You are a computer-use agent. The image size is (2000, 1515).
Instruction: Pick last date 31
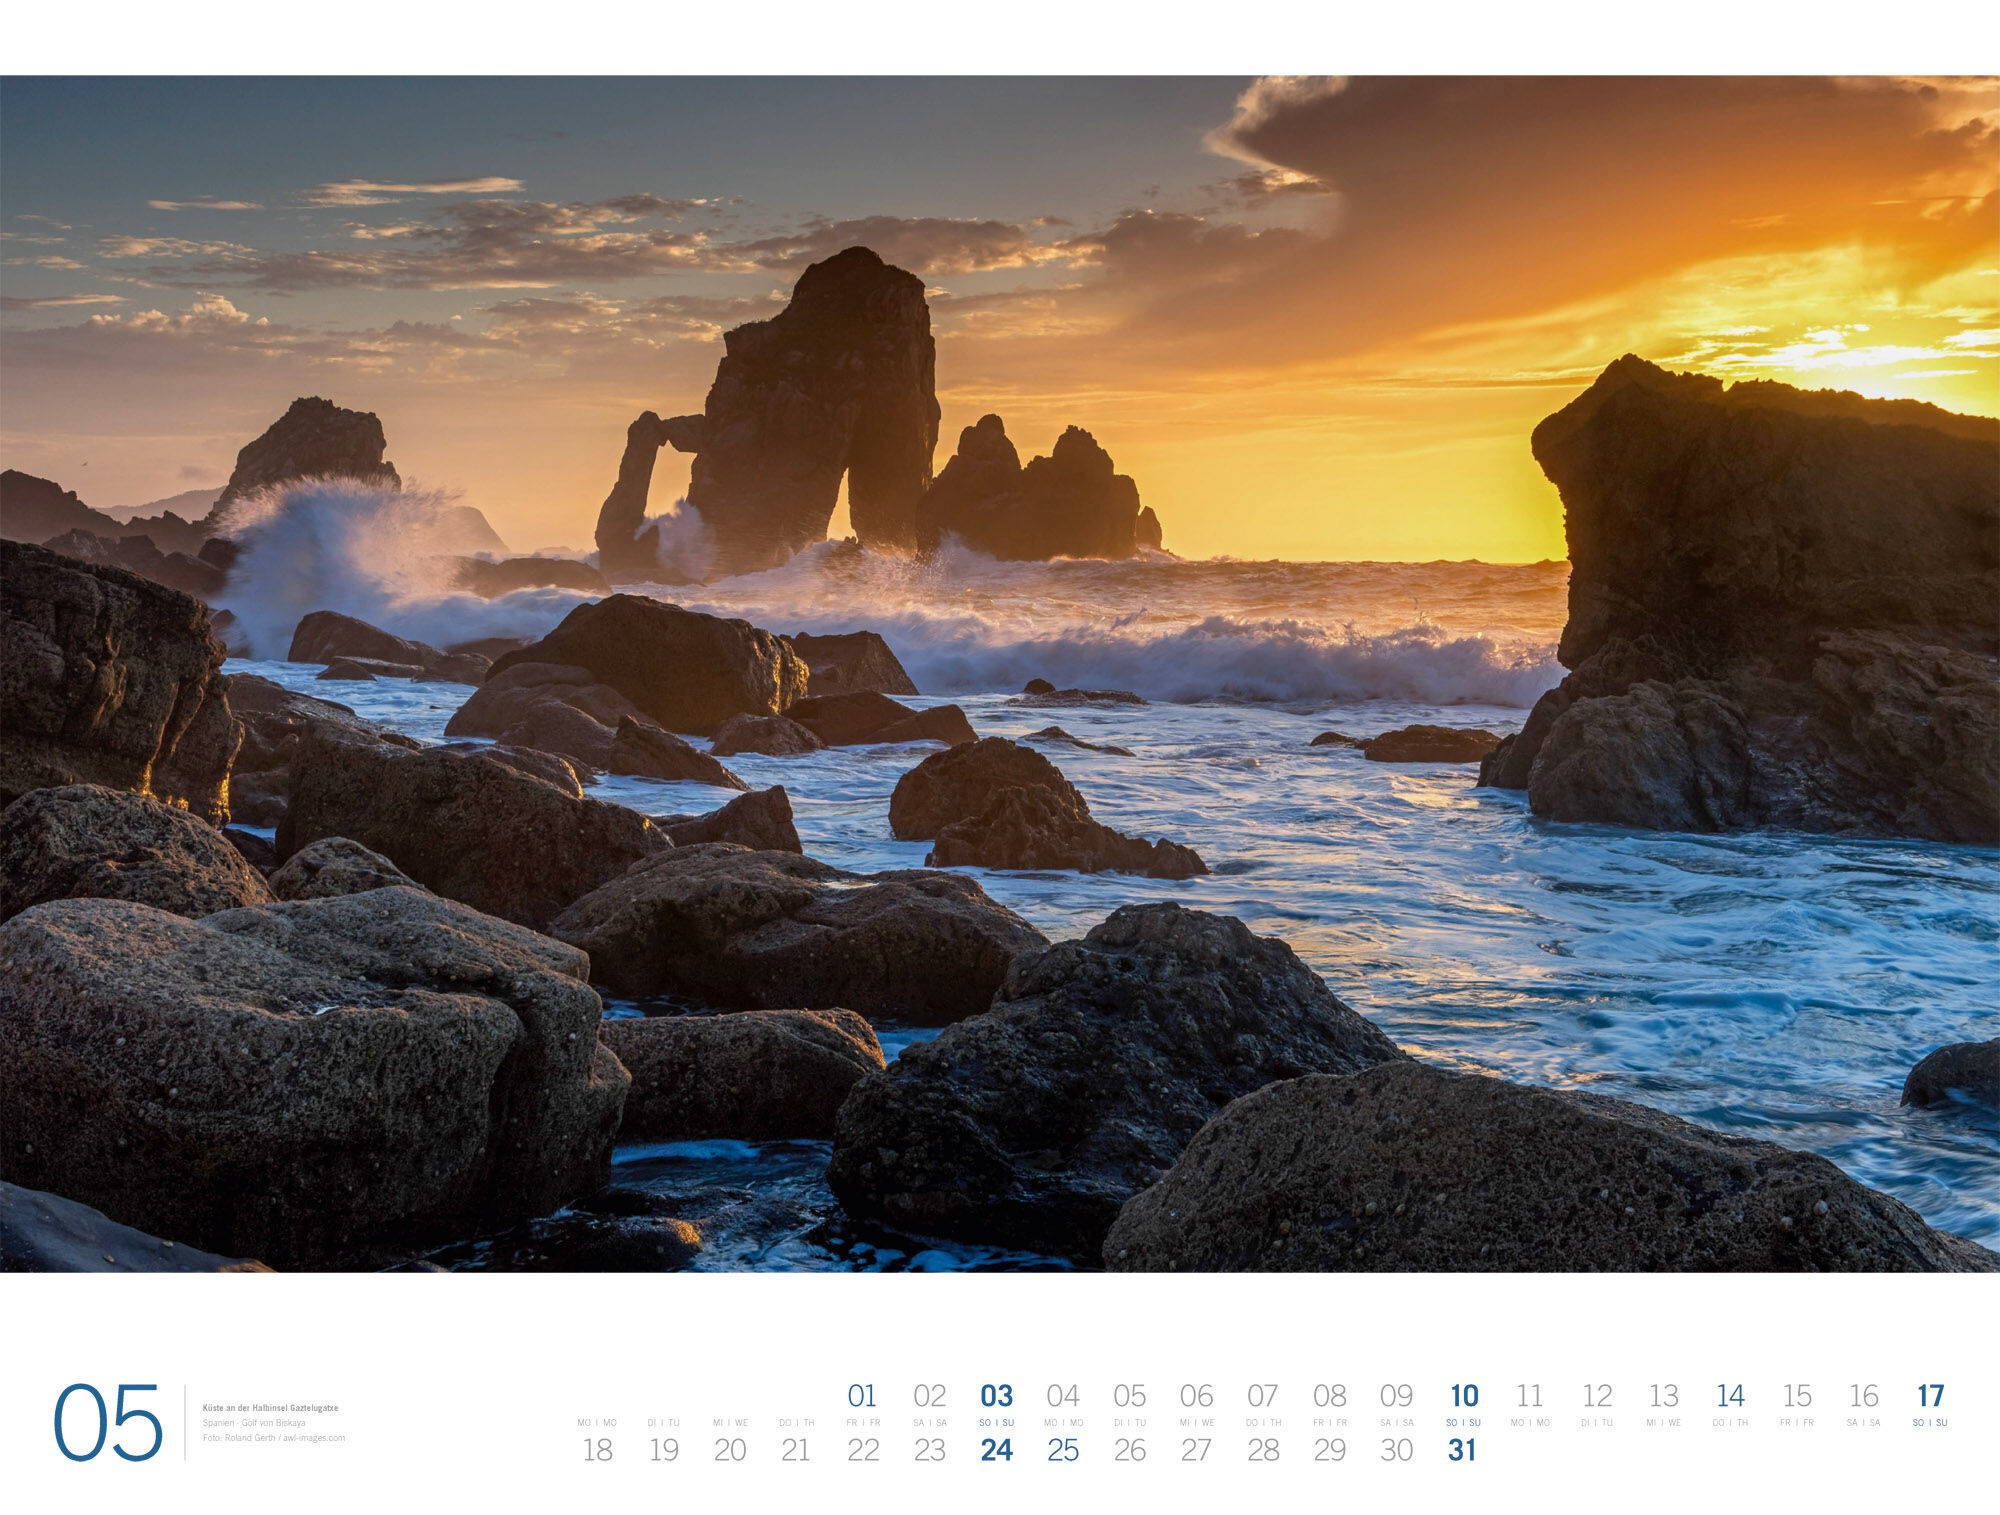1462,1450
